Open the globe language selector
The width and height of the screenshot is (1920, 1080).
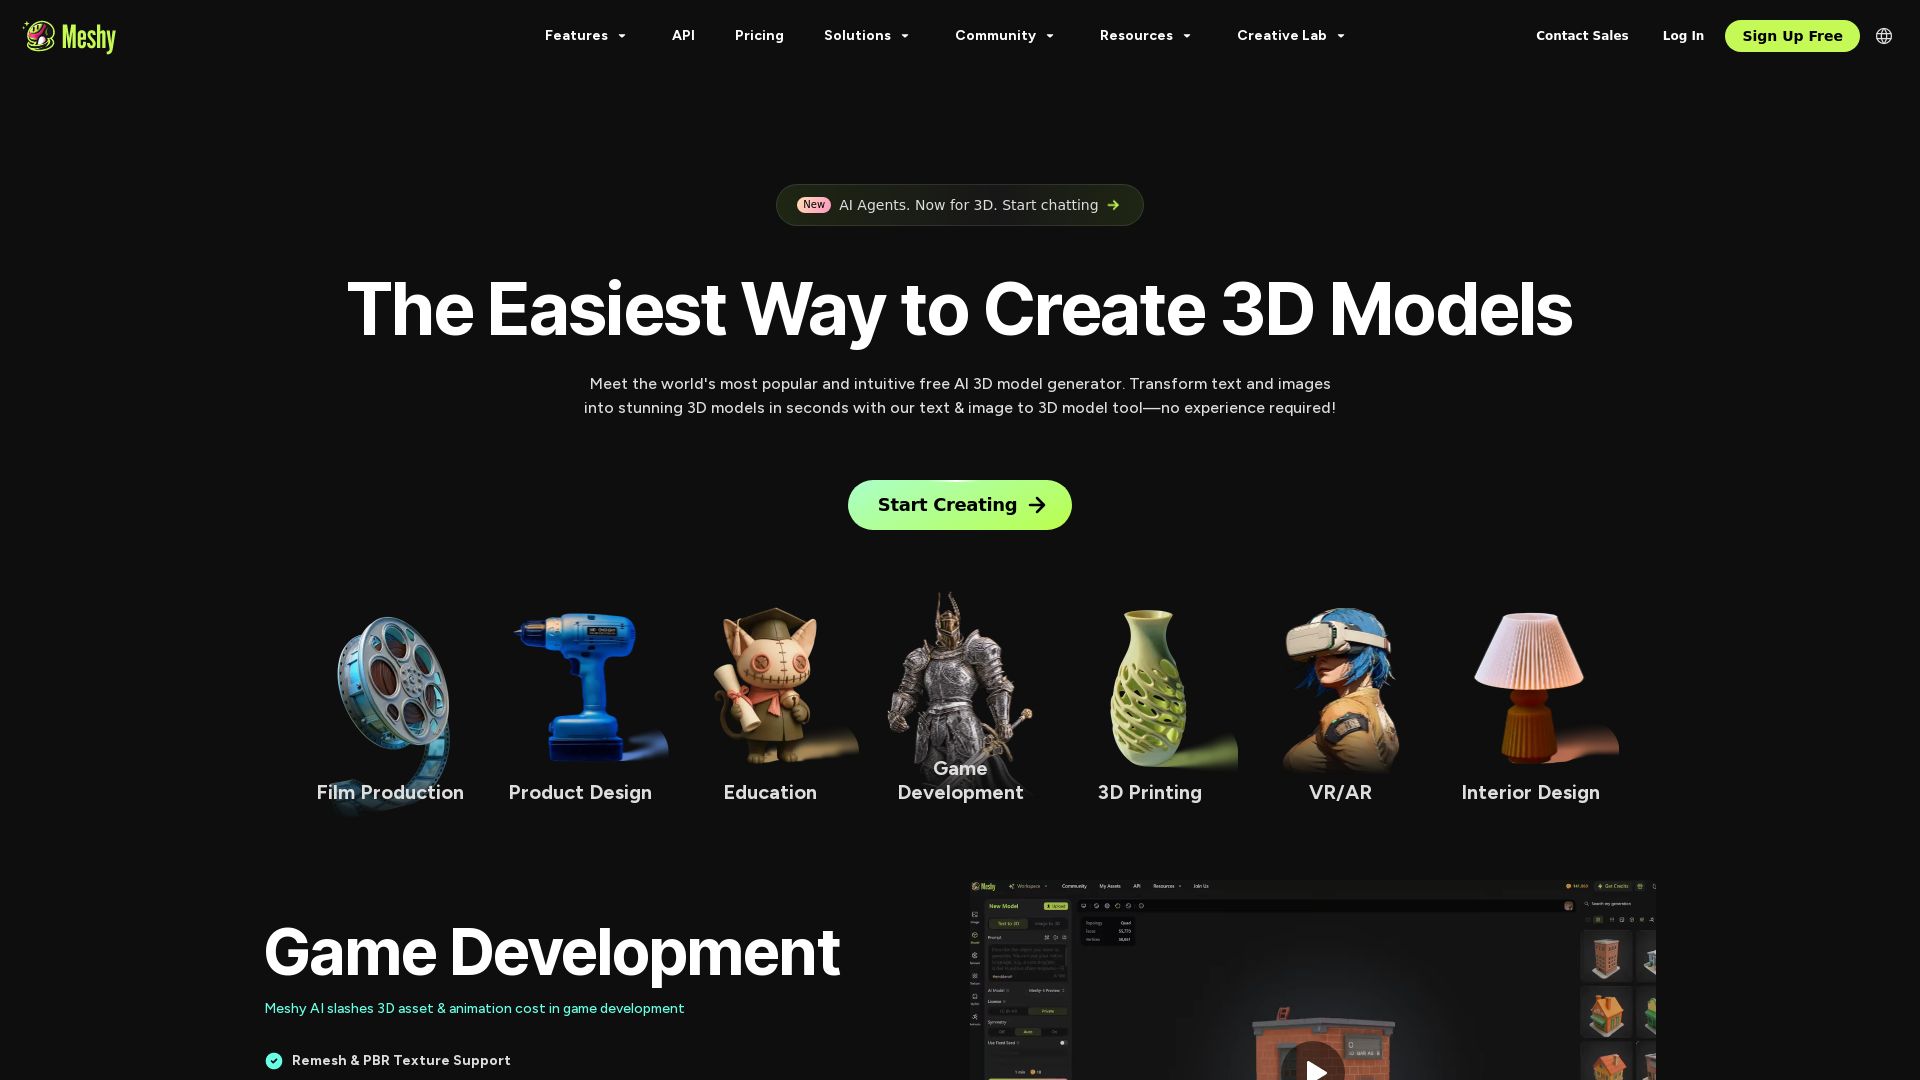click(1884, 36)
